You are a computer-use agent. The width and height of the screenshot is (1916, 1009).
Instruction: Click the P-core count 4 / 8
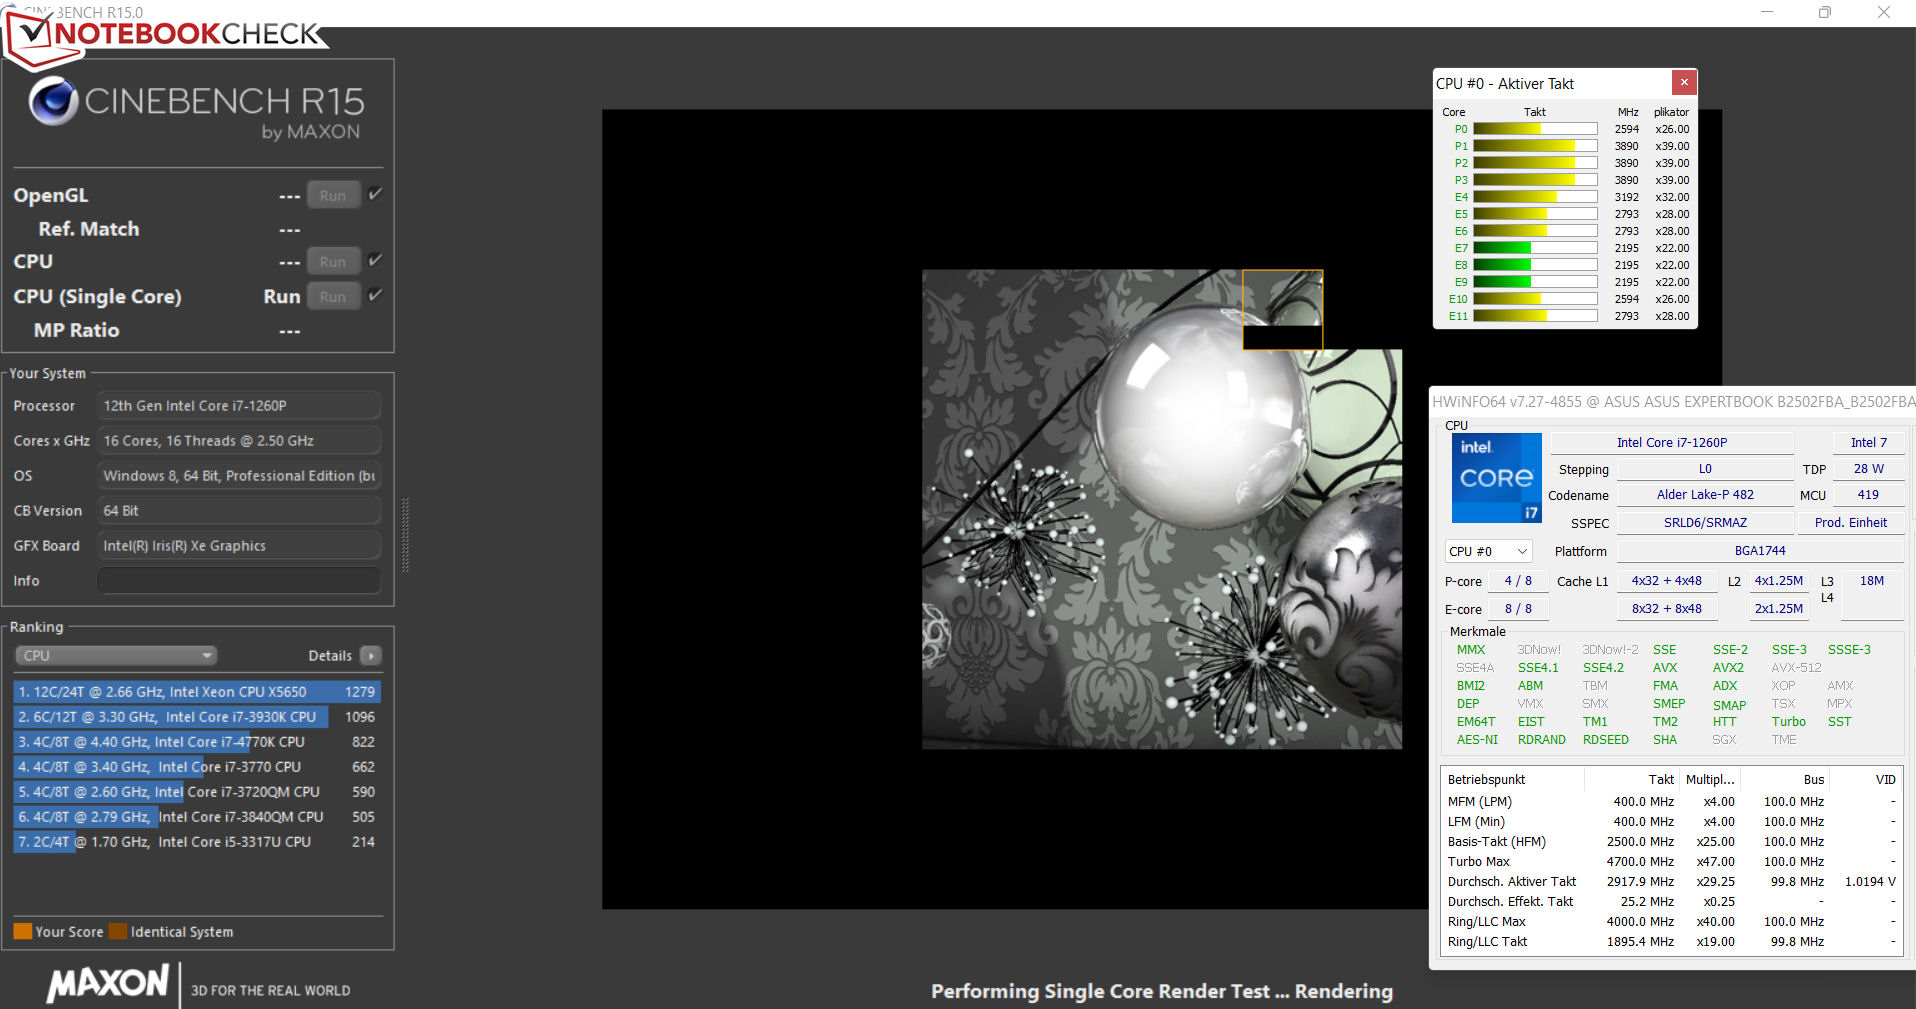(x=1518, y=581)
